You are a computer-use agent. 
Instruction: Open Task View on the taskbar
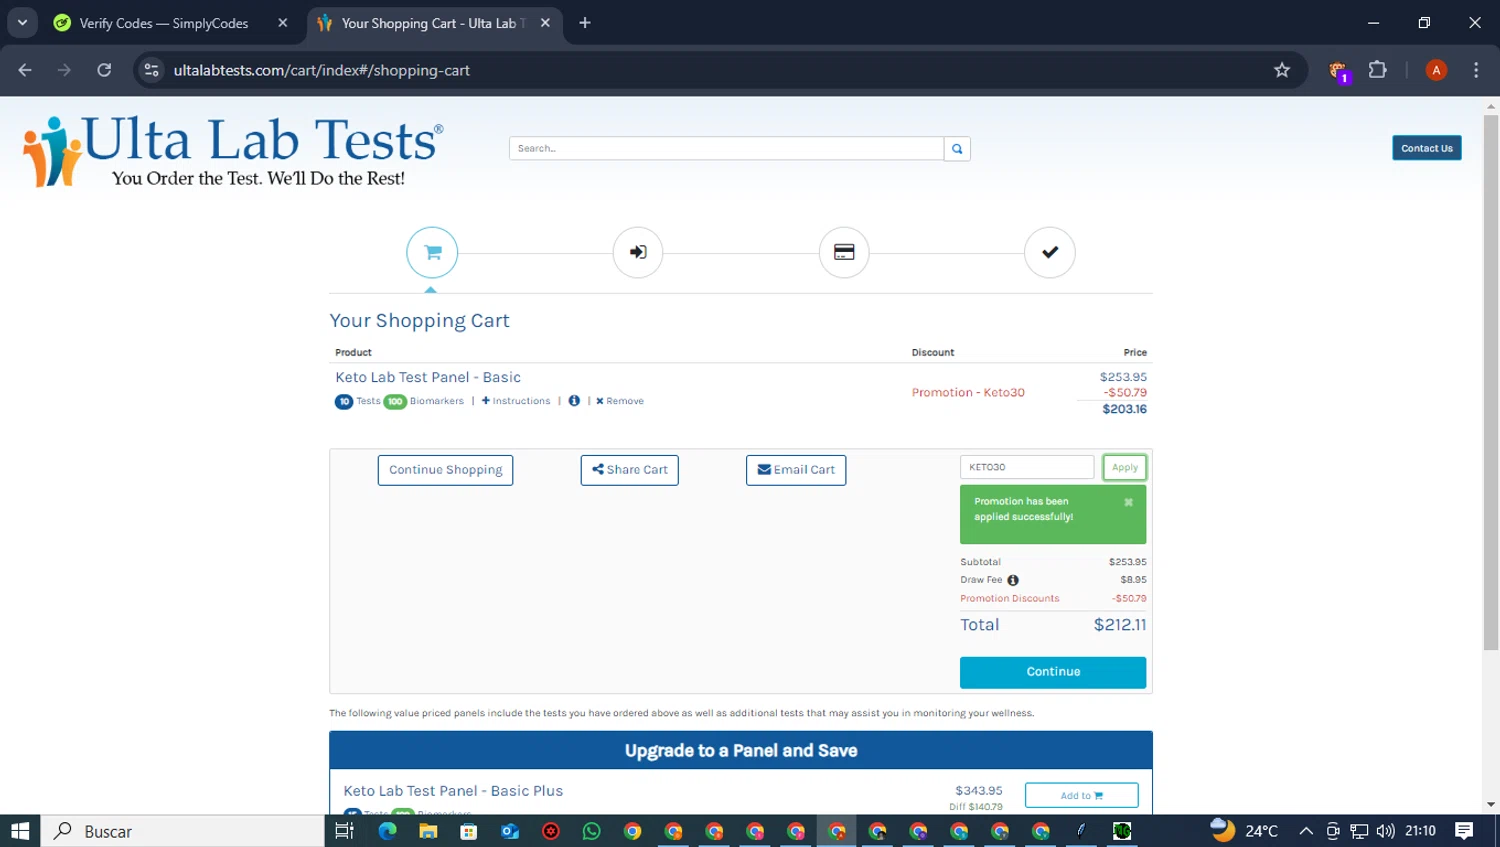click(345, 831)
